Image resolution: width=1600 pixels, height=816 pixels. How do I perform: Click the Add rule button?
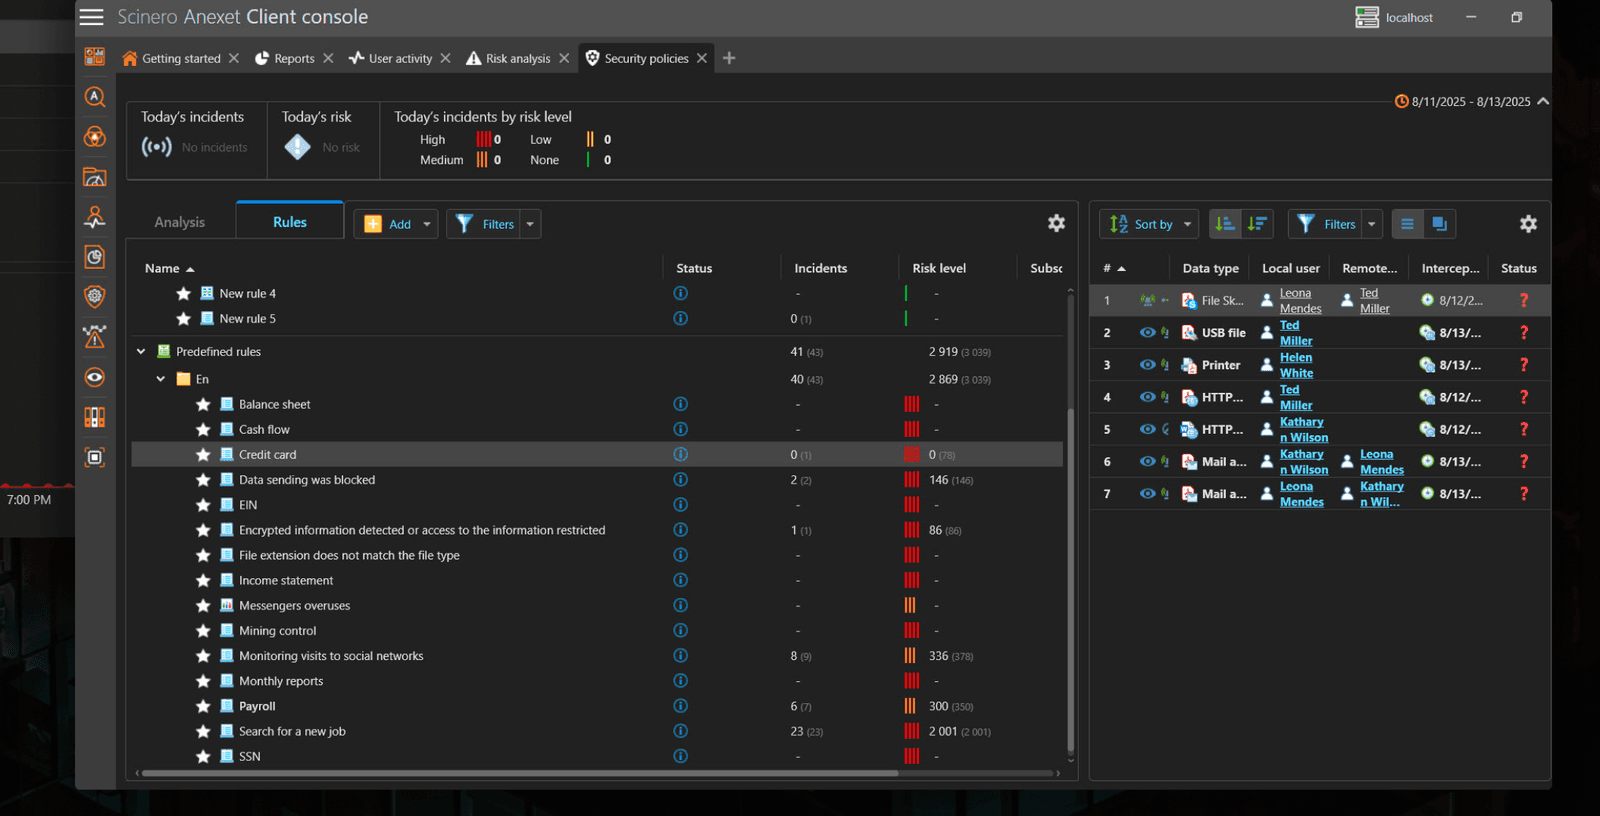[x=389, y=224]
